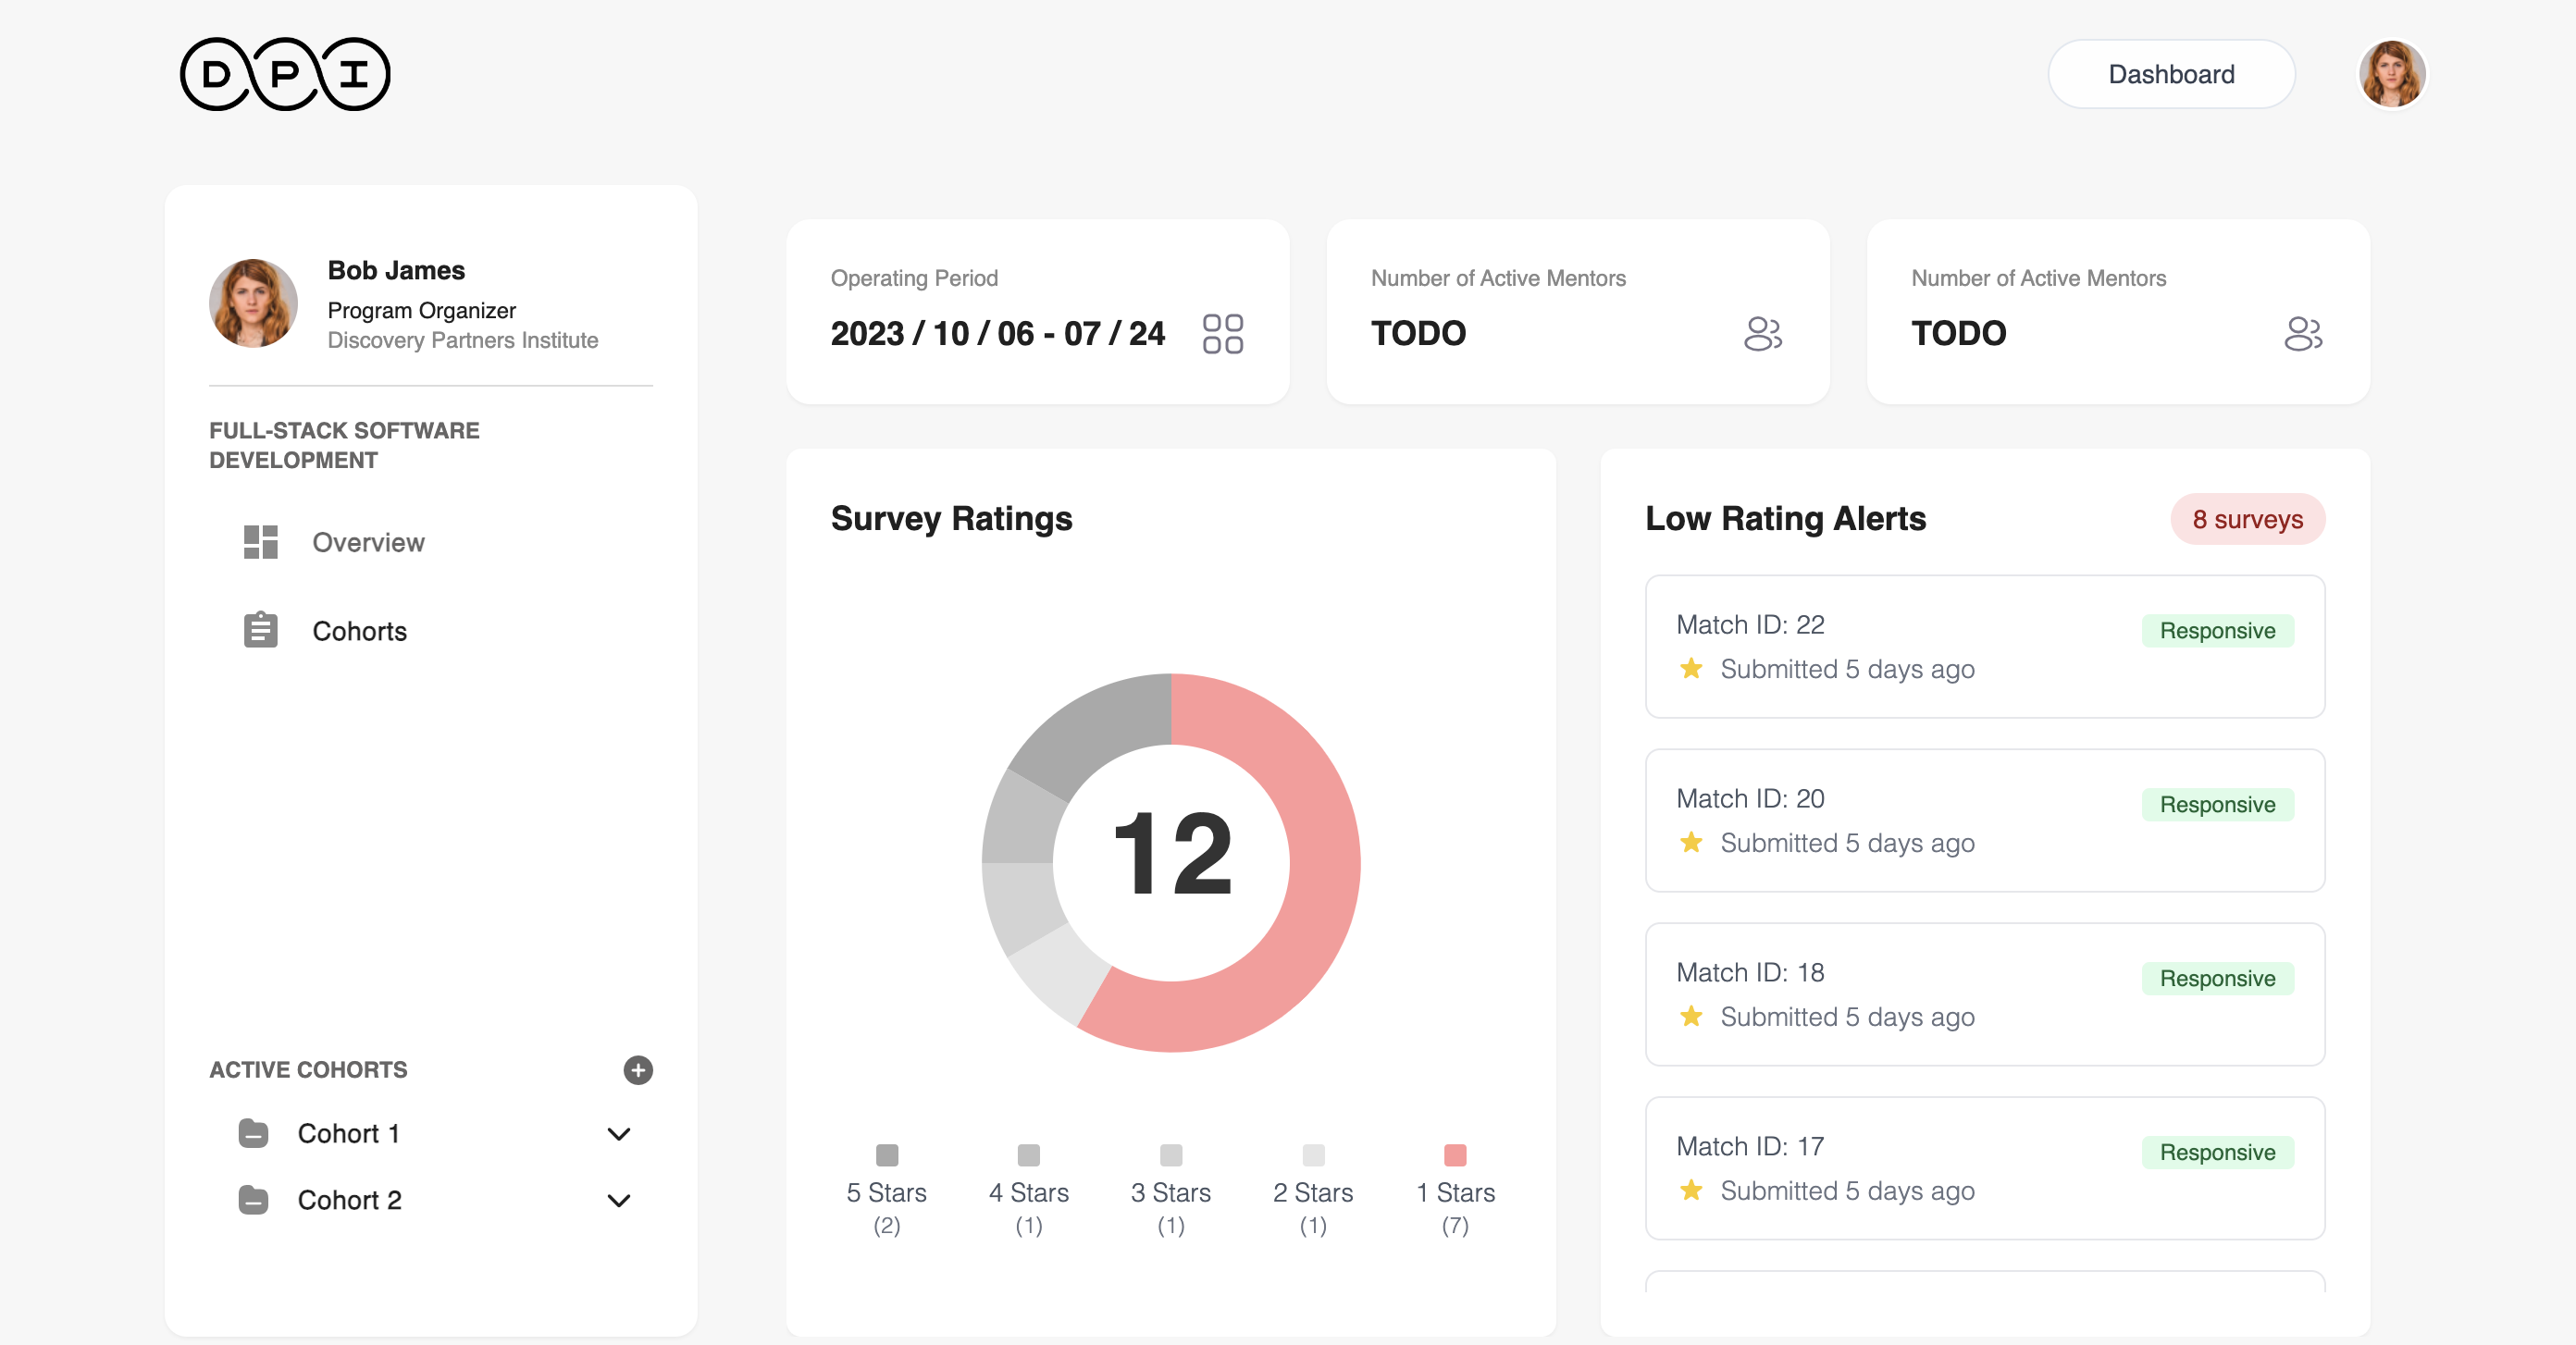Click the star icon on Match ID: 18
The height and width of the screenshot is (1345, 2576).
[x=1691, y=1016]
